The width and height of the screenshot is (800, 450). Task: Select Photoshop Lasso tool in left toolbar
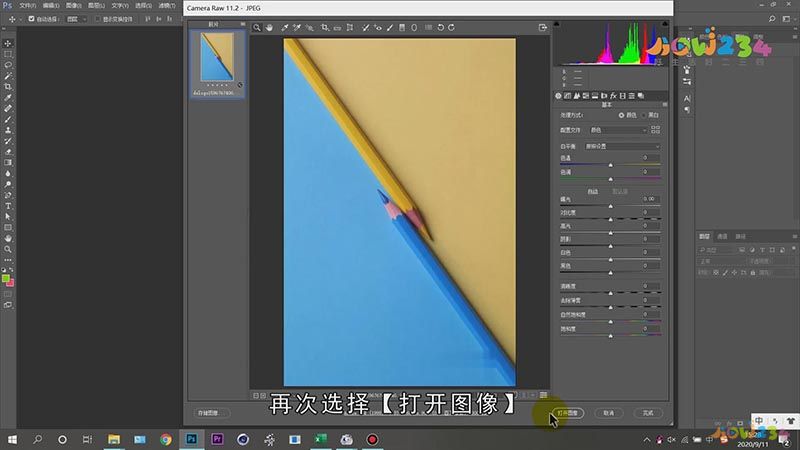point(8,65)
